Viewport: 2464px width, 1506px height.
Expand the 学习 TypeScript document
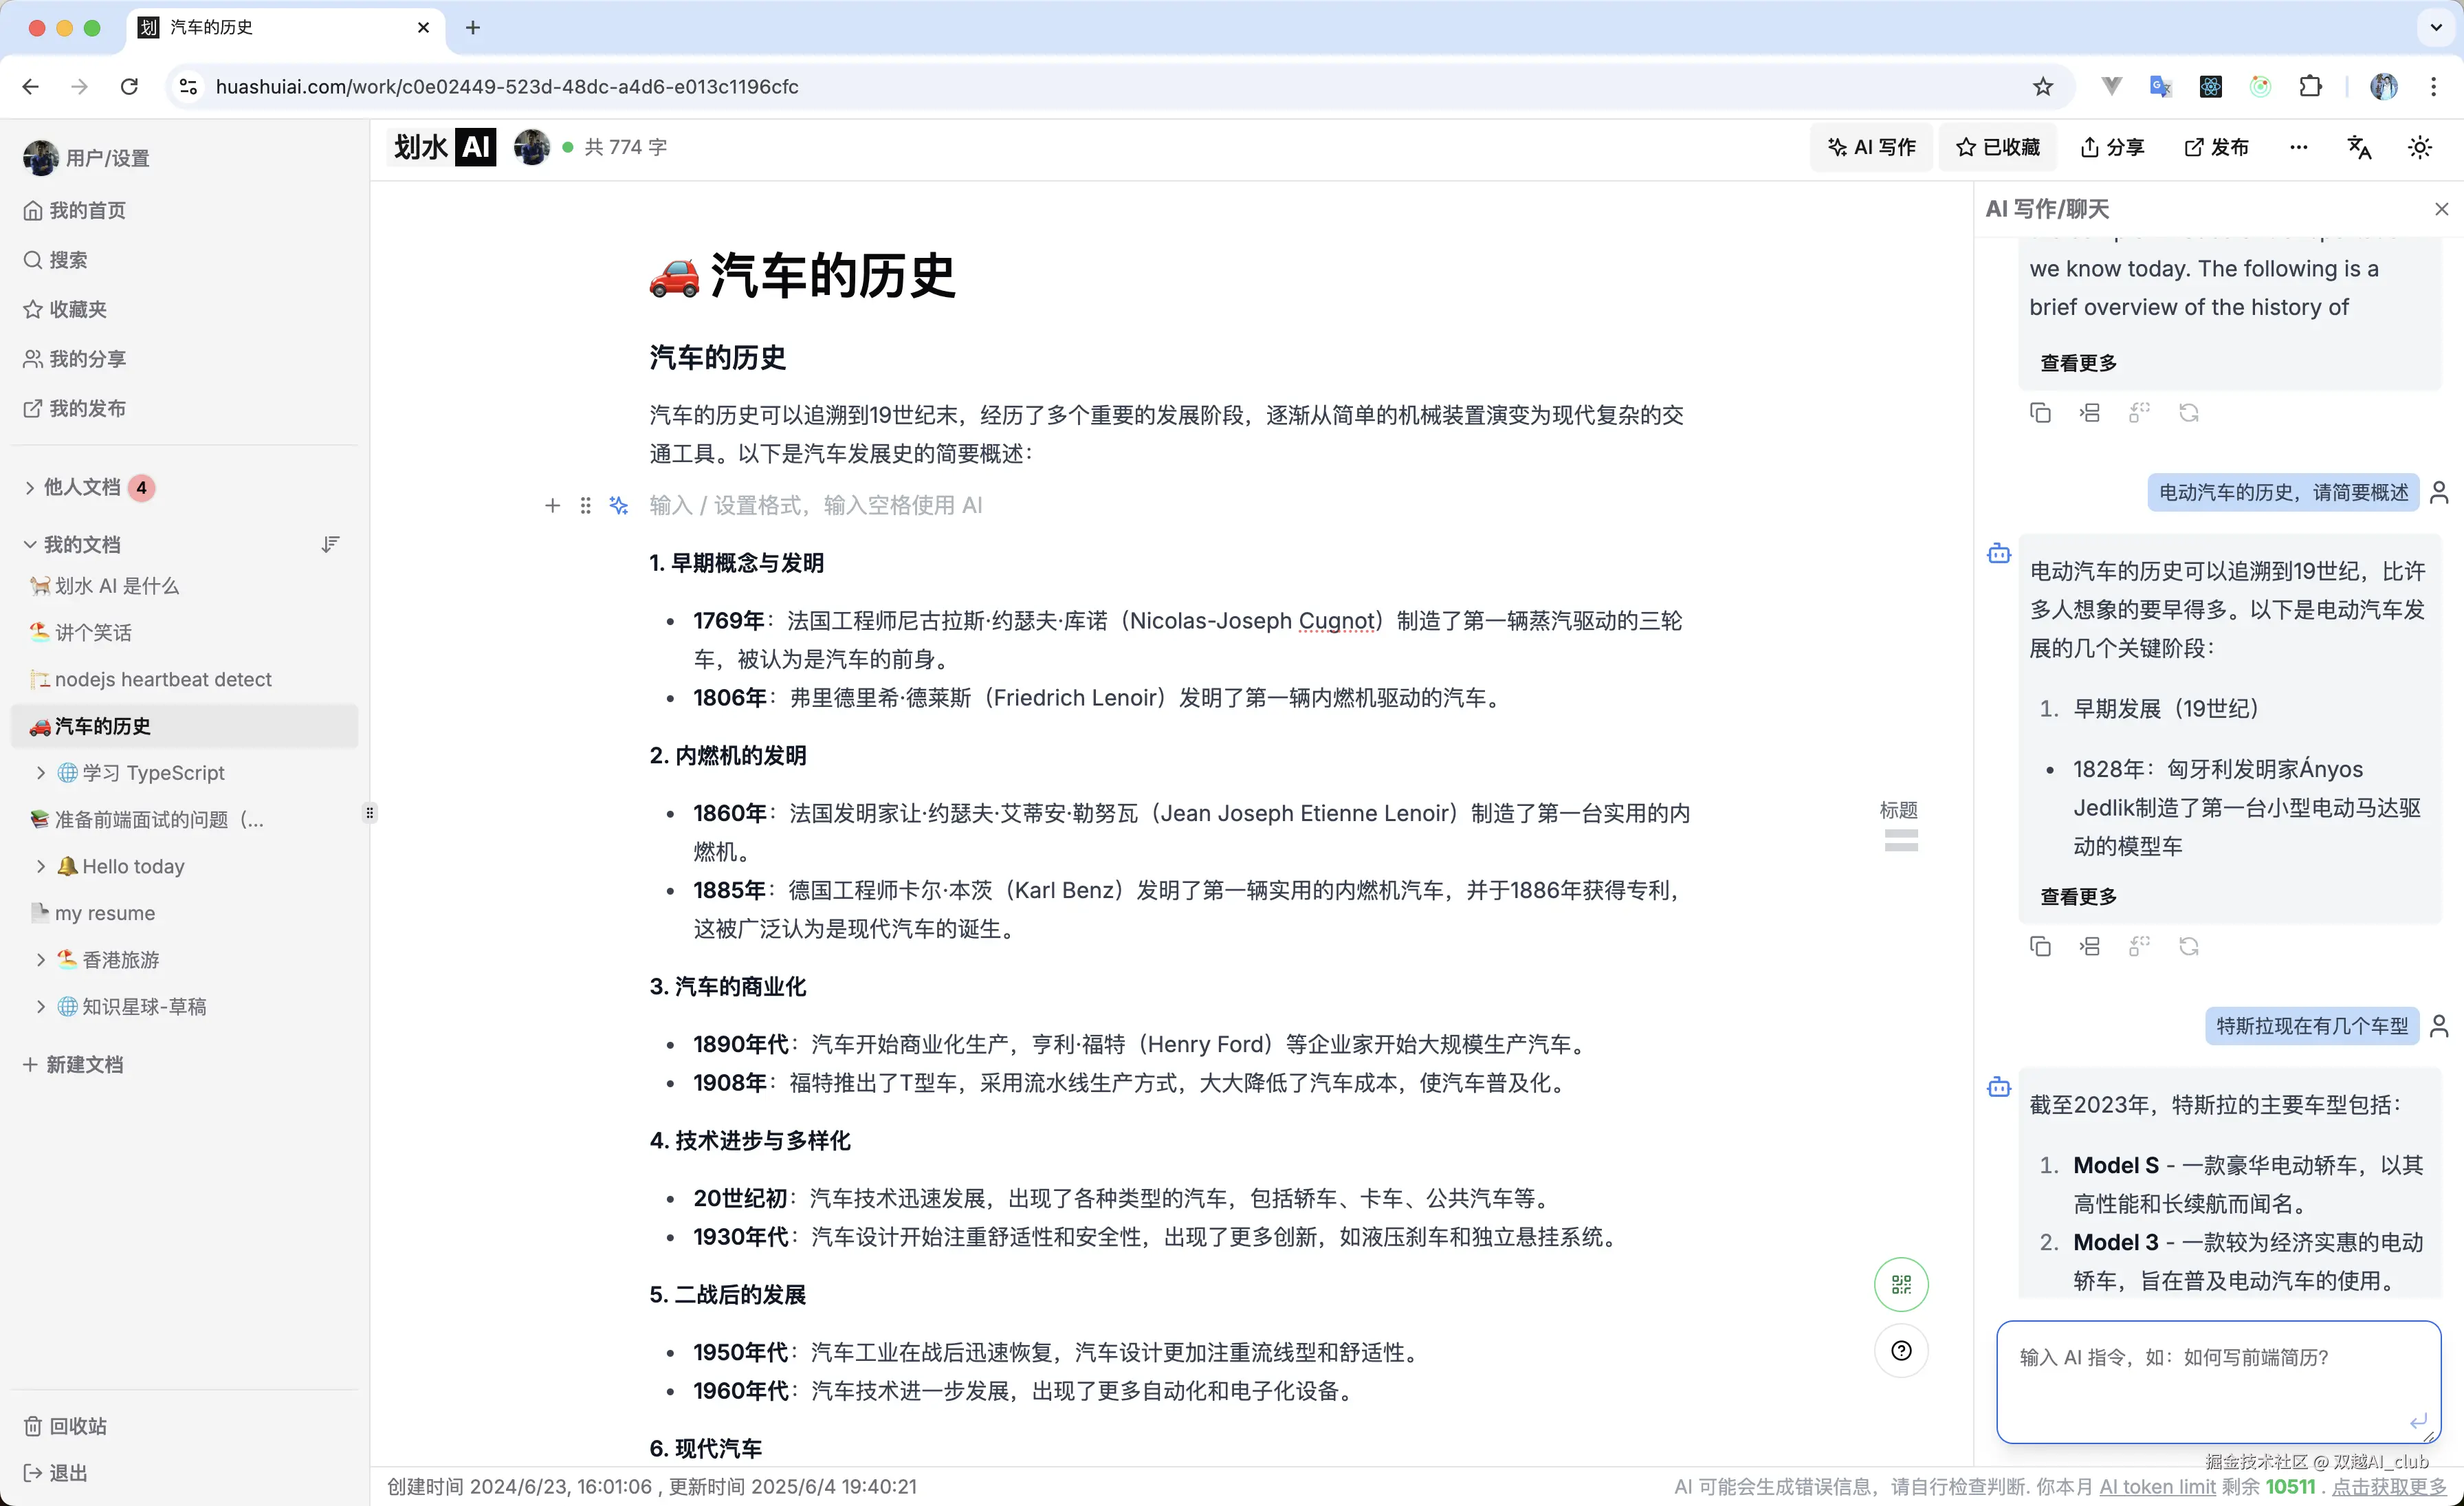[40, 772]
